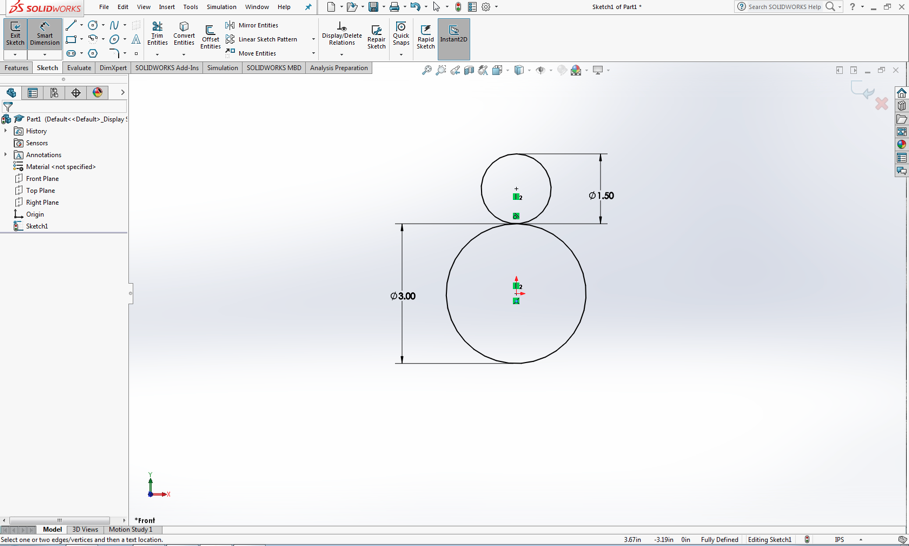
Task: Open the FeatureManager design tree tab
Action: click(11, 93)
